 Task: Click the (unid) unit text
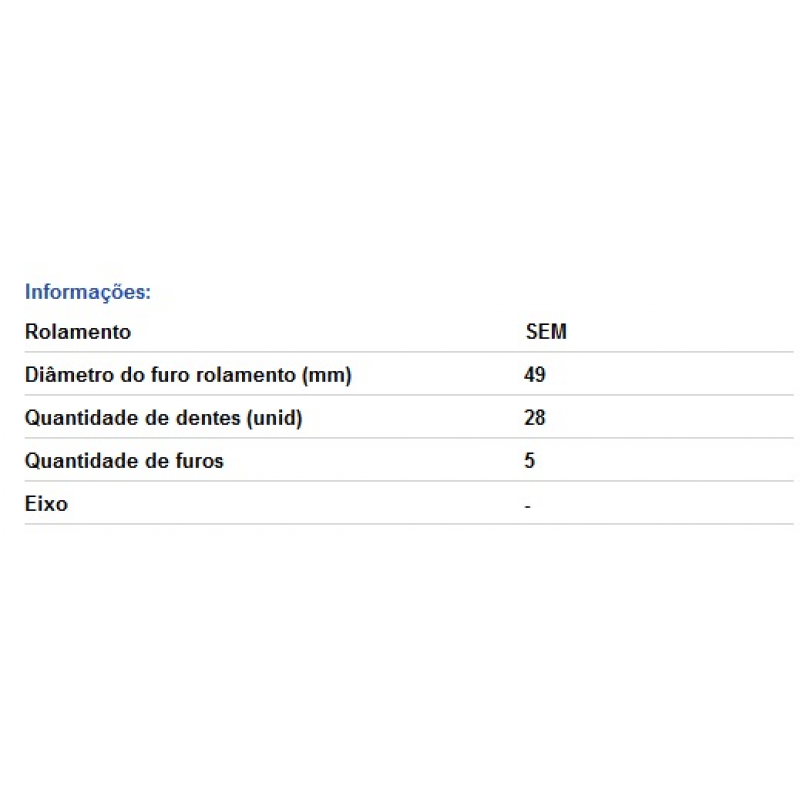click(x=275, y=418)
